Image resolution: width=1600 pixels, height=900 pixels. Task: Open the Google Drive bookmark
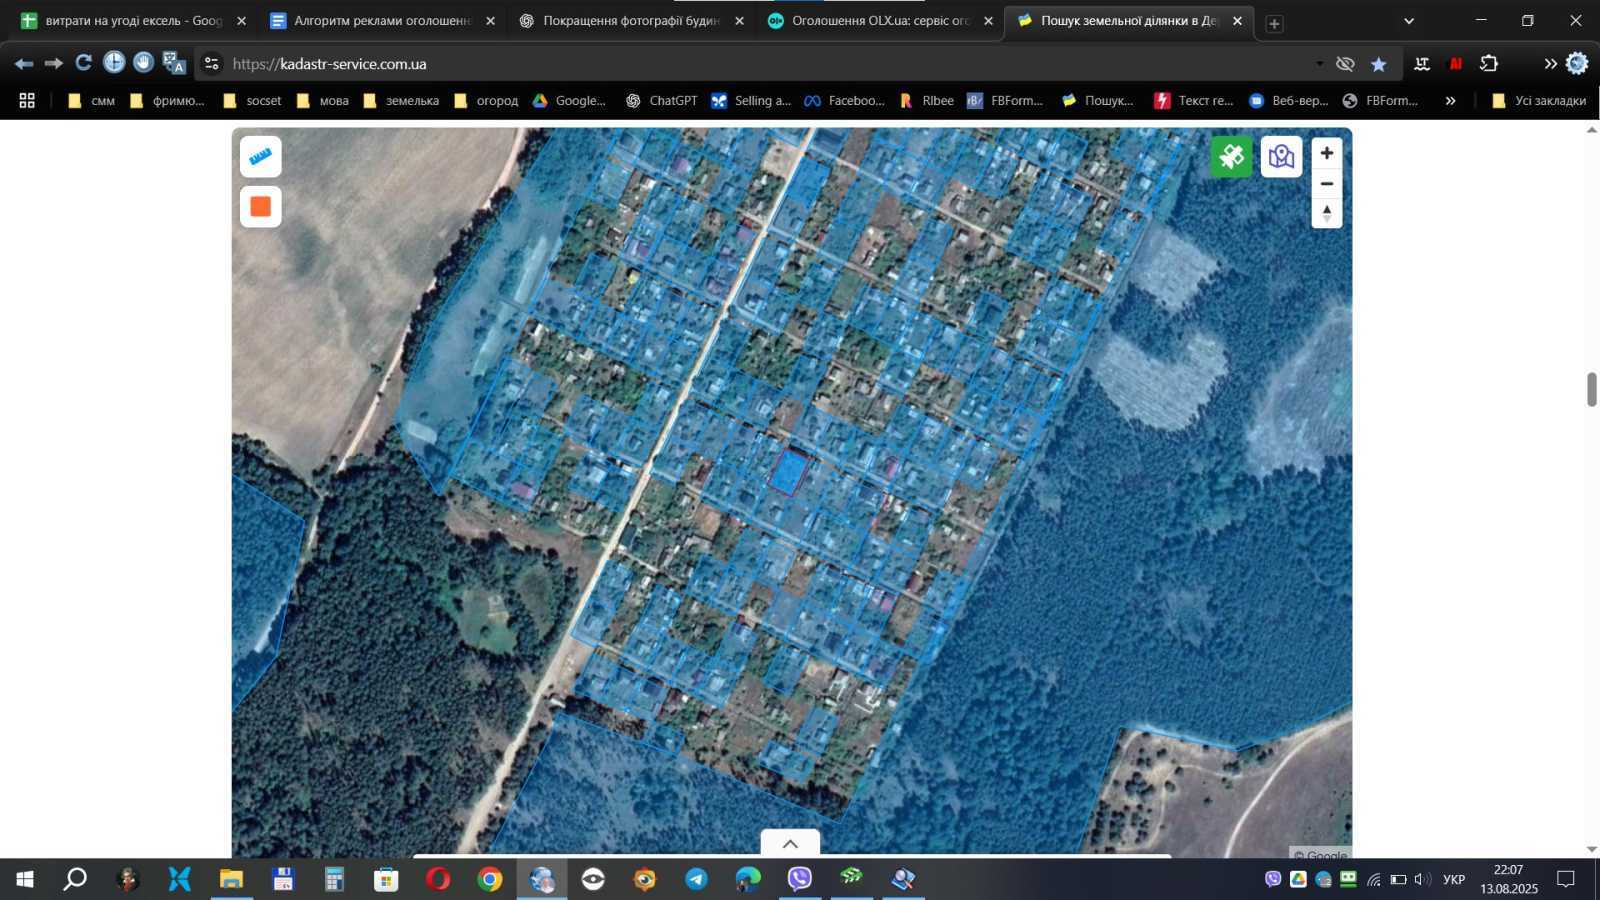(x=569, y=101)
